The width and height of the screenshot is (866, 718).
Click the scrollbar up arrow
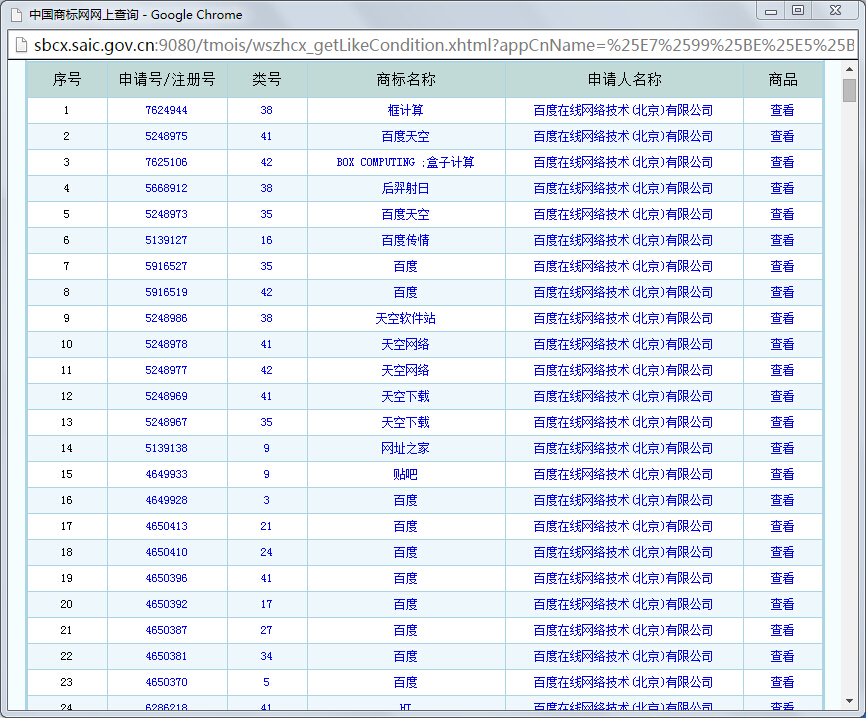[x=849, y=69]
